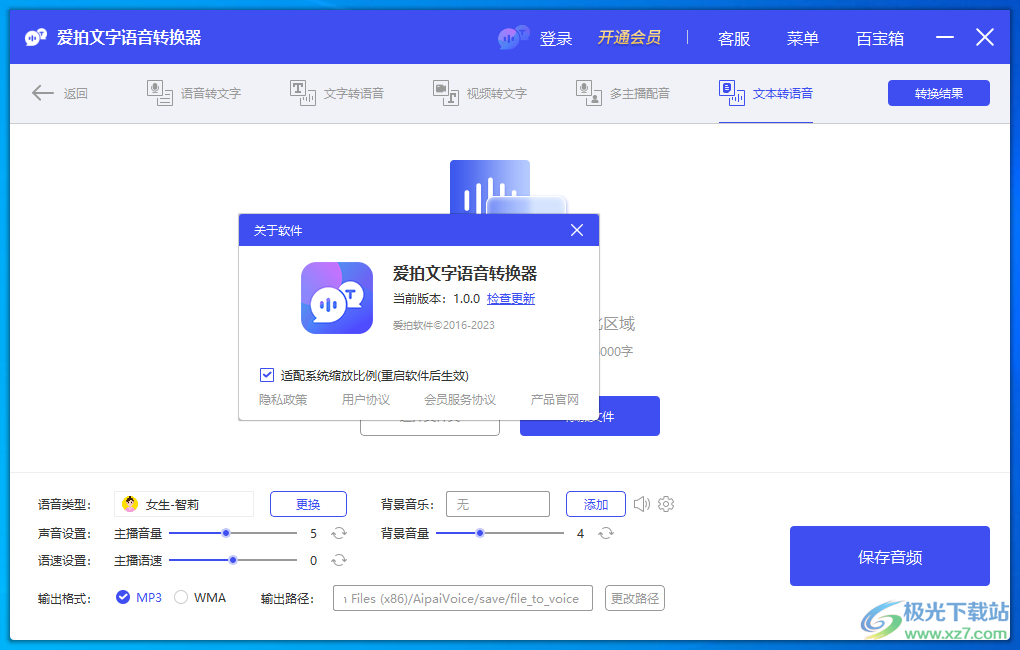Minimize the main application window

tap(945, 37)
